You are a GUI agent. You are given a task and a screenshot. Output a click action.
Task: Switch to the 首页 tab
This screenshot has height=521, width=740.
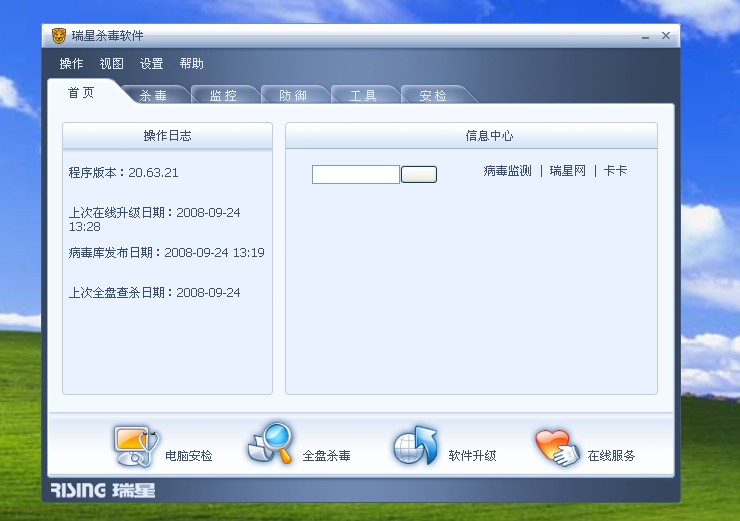coord(81,92)
